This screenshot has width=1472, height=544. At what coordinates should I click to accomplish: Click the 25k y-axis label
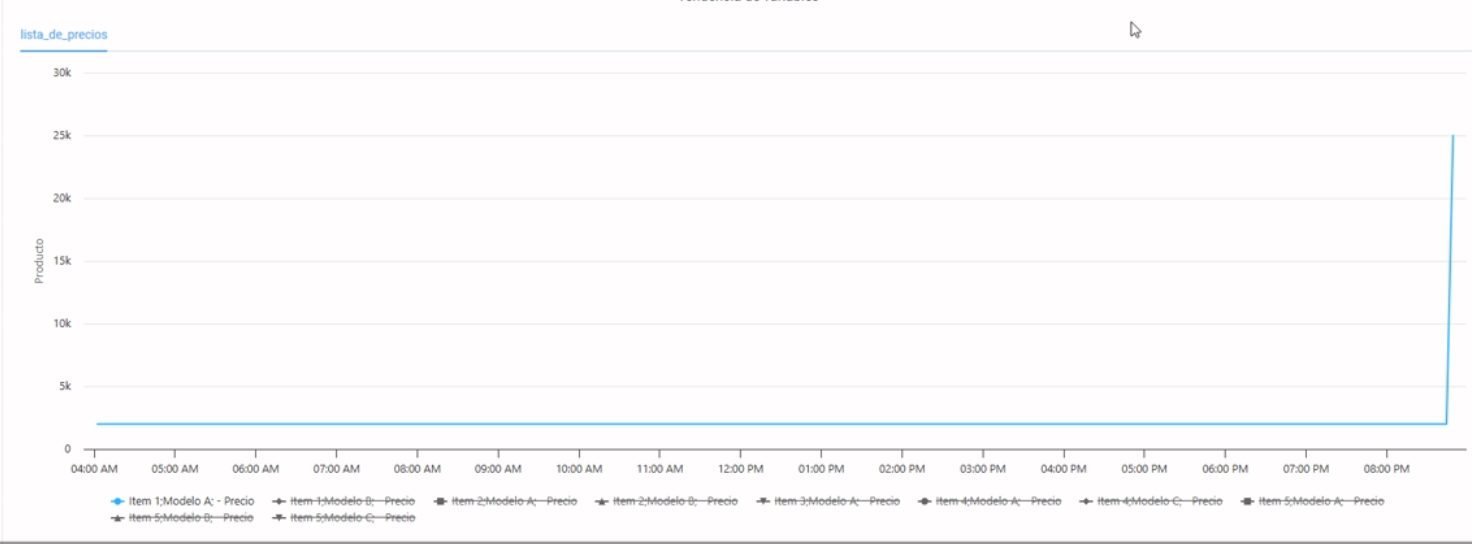point(62,135)
